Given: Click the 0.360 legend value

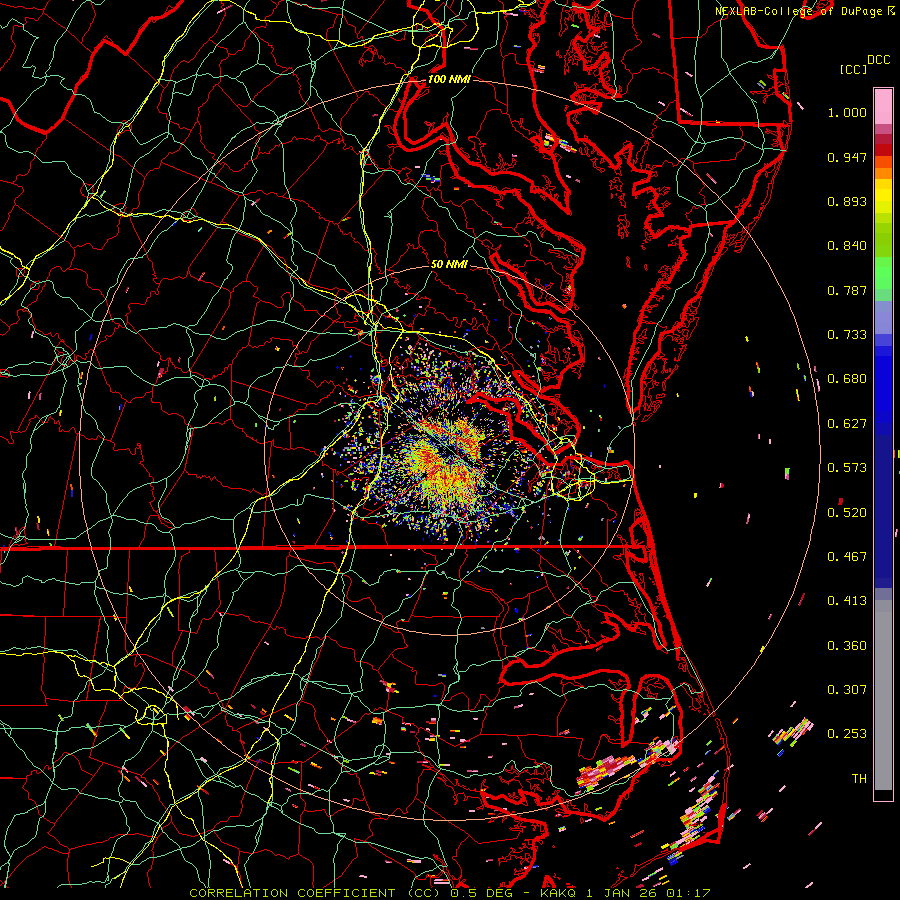Looking at the screenshot, I should [847, 646].
